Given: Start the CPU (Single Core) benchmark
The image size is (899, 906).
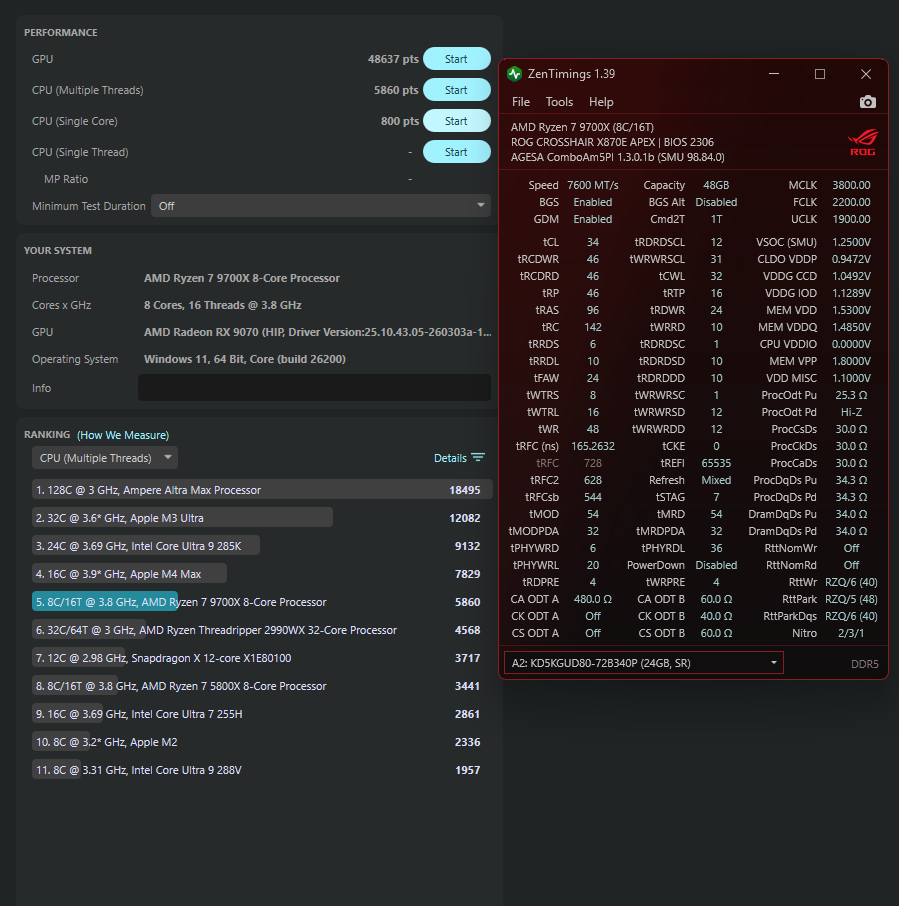Looking at the screenshot, I should point(456,121).
